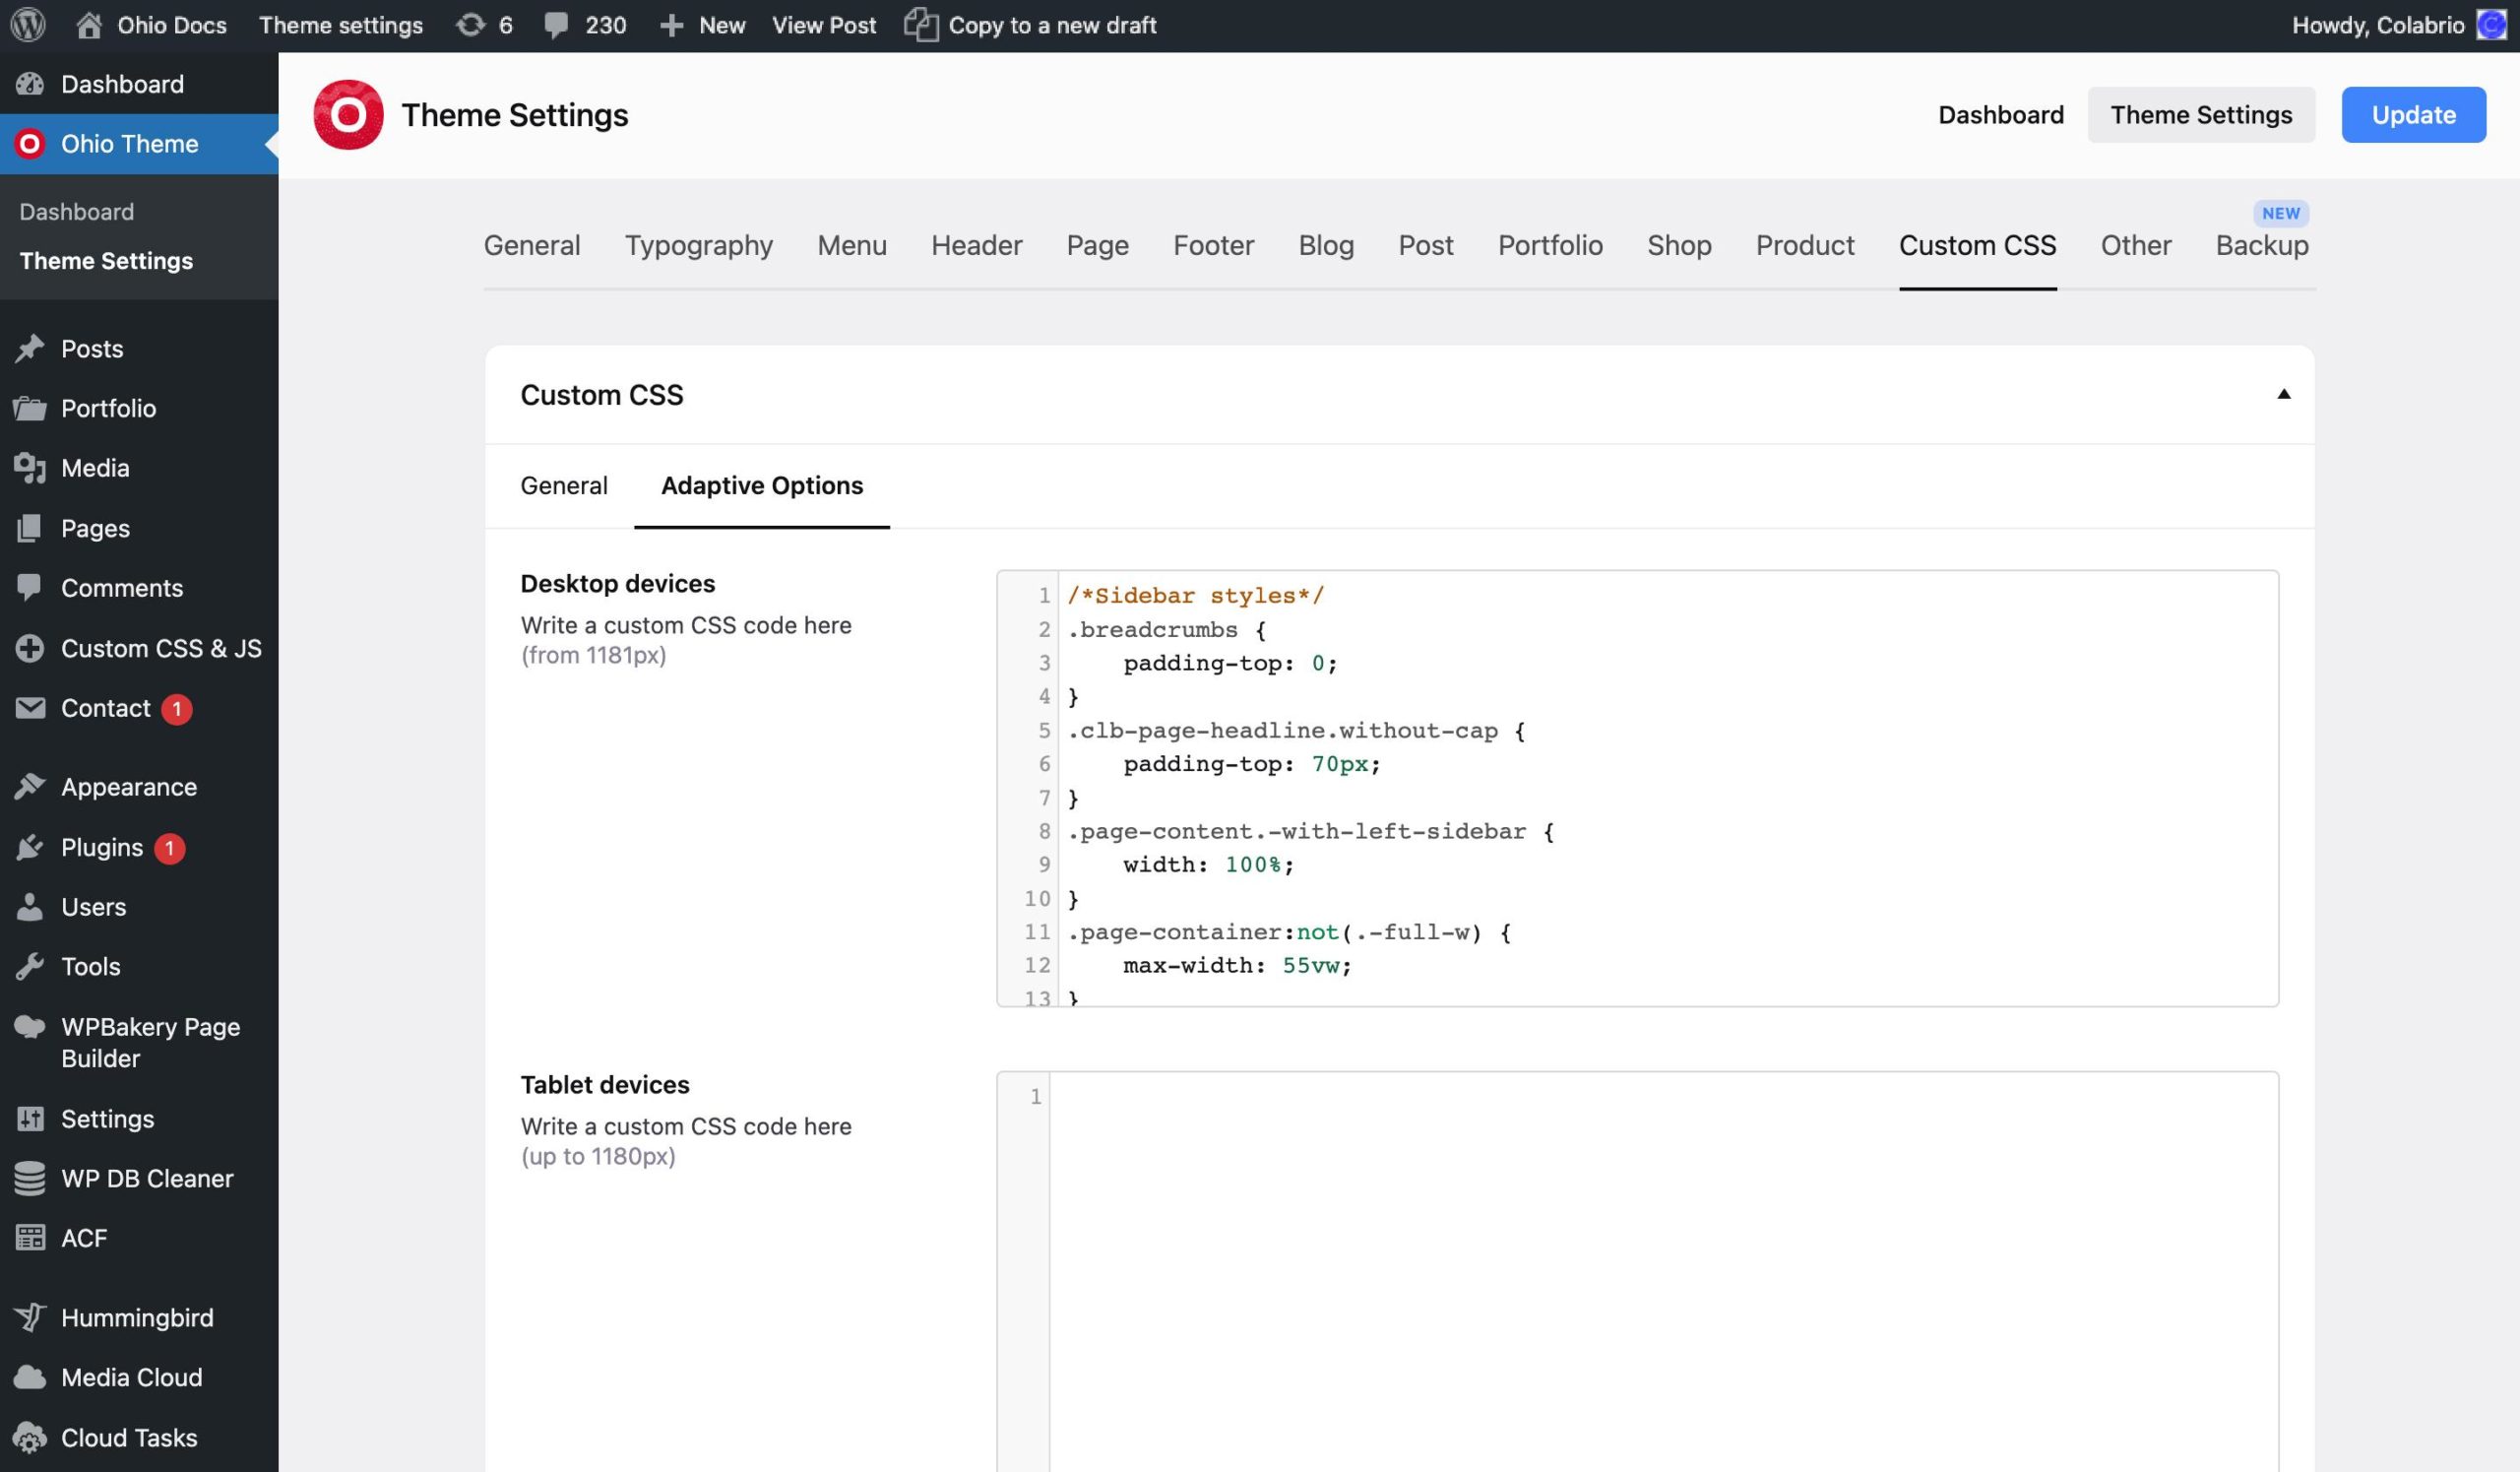Open the Header settings tab
The width and height of the screenshot is (2520, 1472).
[977, 245]
